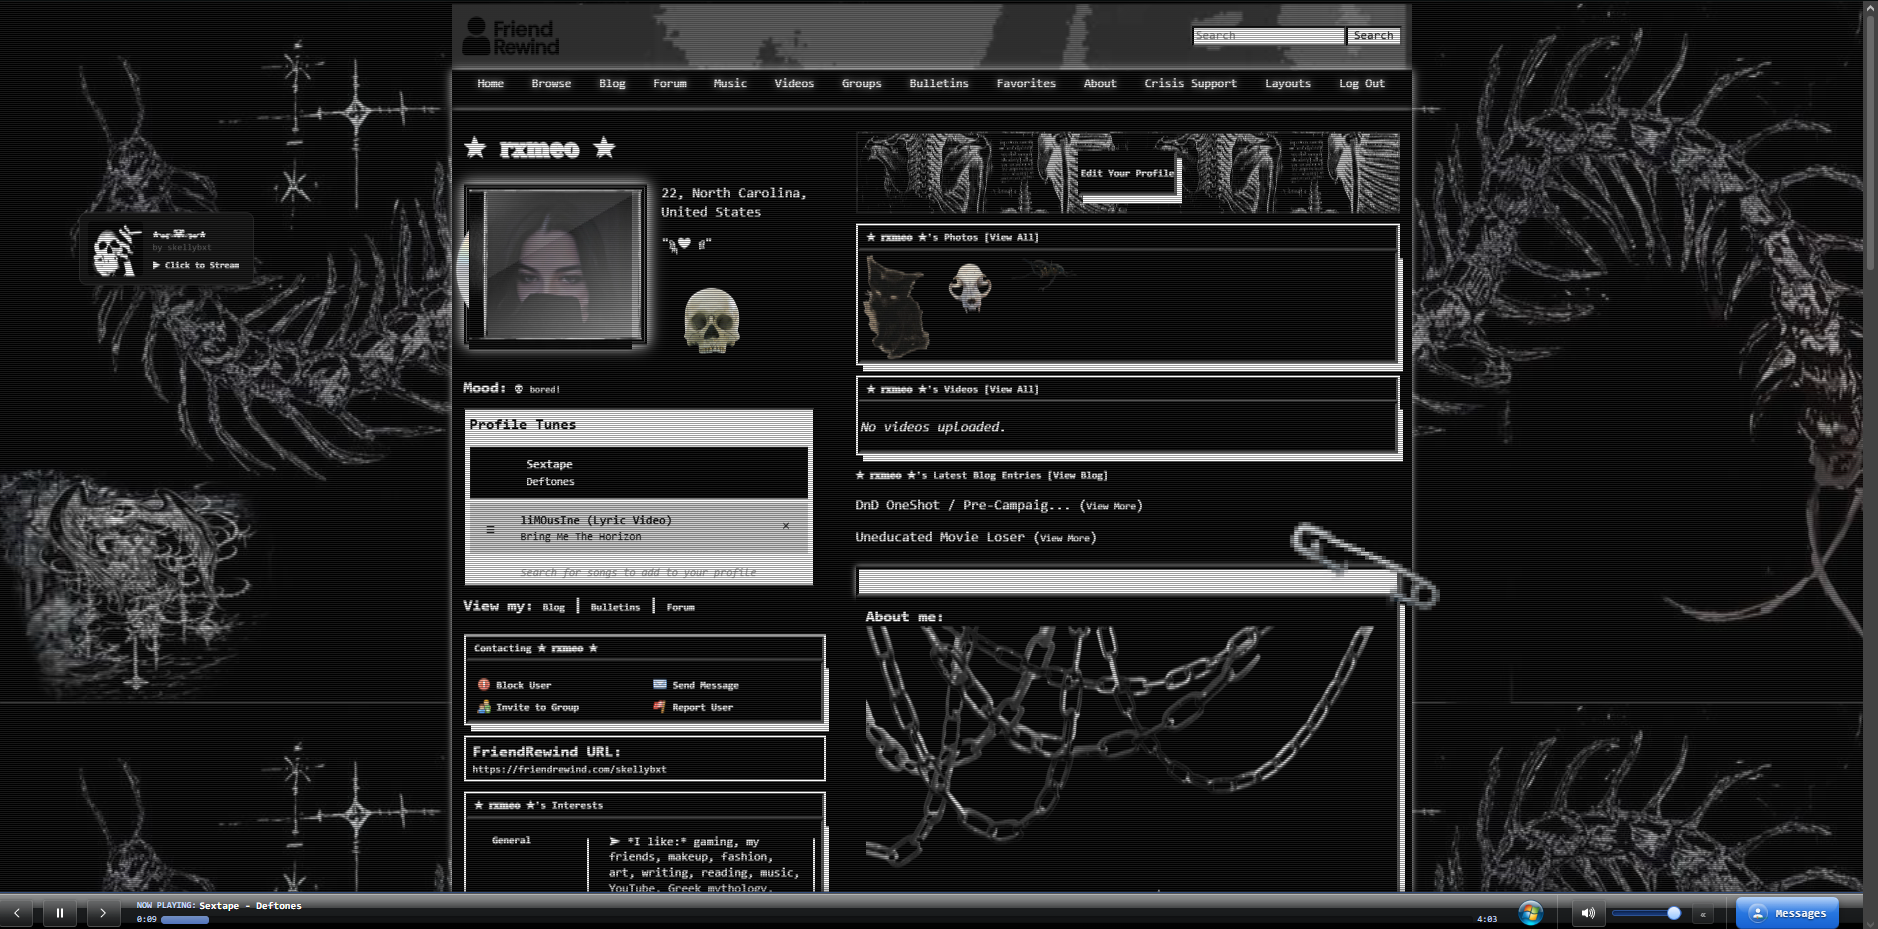
Task: Open the Browse nav item
Action: coord(551,84)
